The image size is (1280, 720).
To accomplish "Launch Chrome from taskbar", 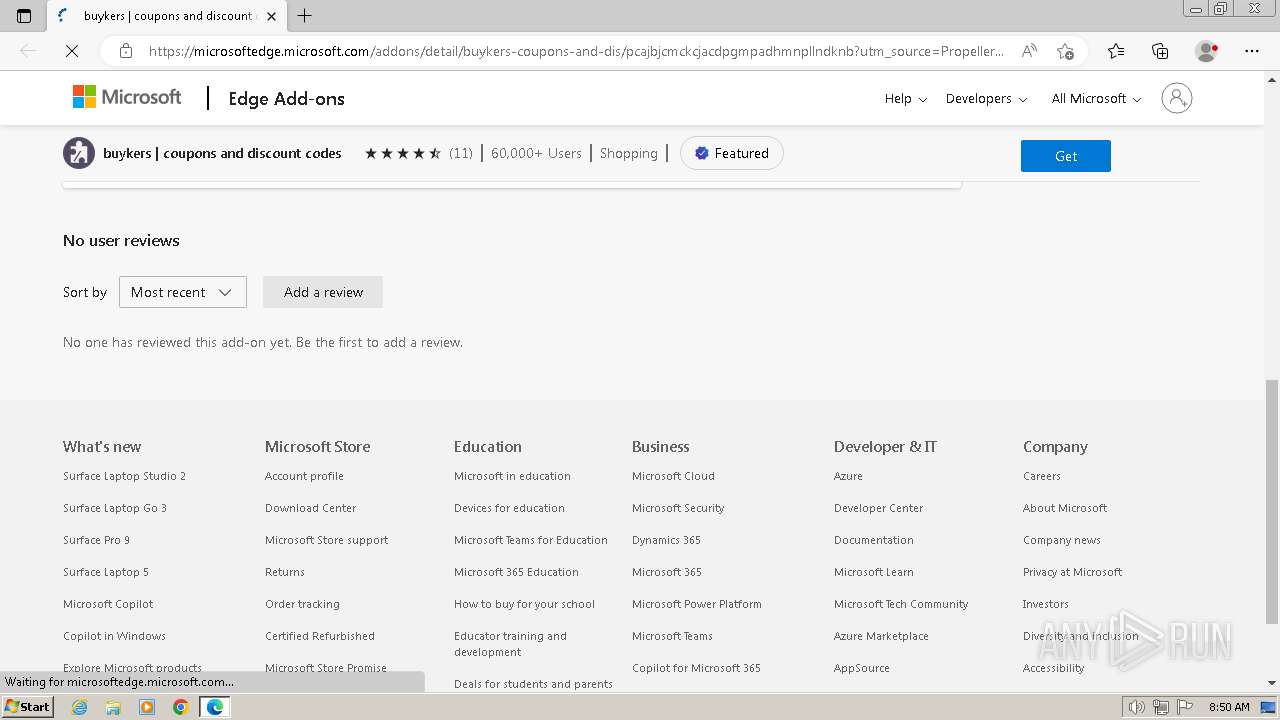I will 180,707.
